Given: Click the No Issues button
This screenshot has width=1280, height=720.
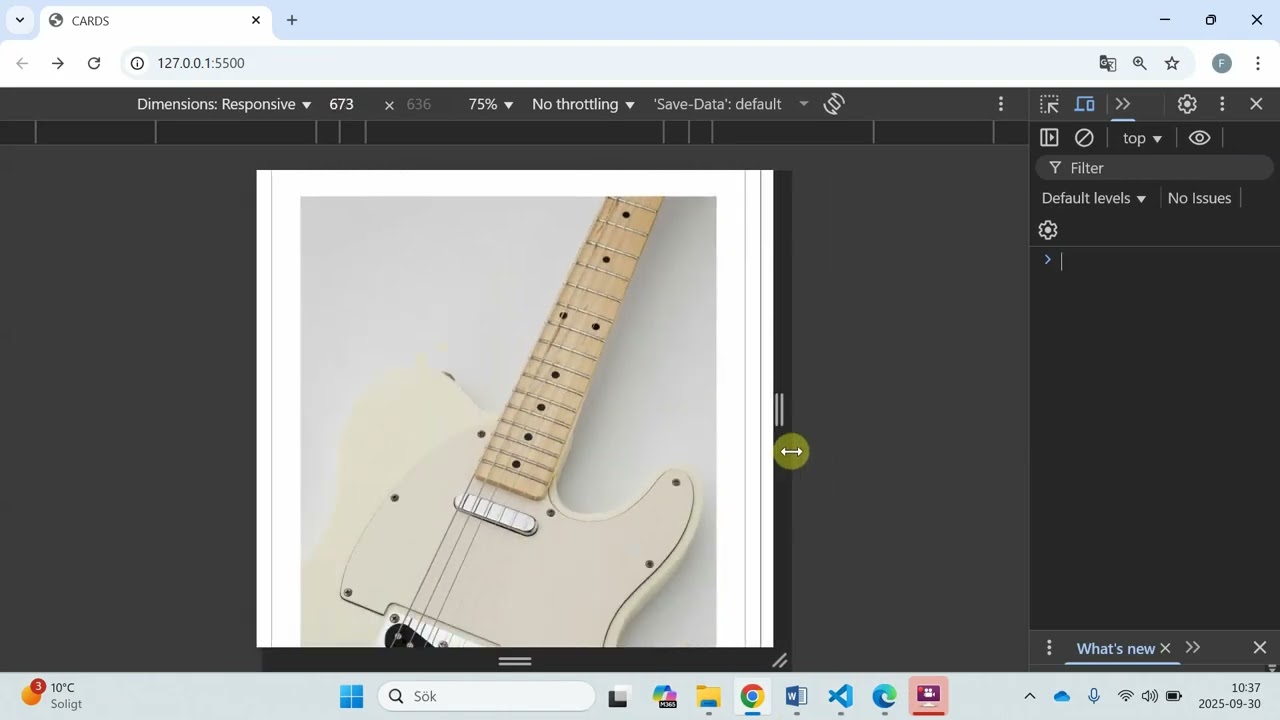Looking at the screenshot, I should [x=1199, y=198].
